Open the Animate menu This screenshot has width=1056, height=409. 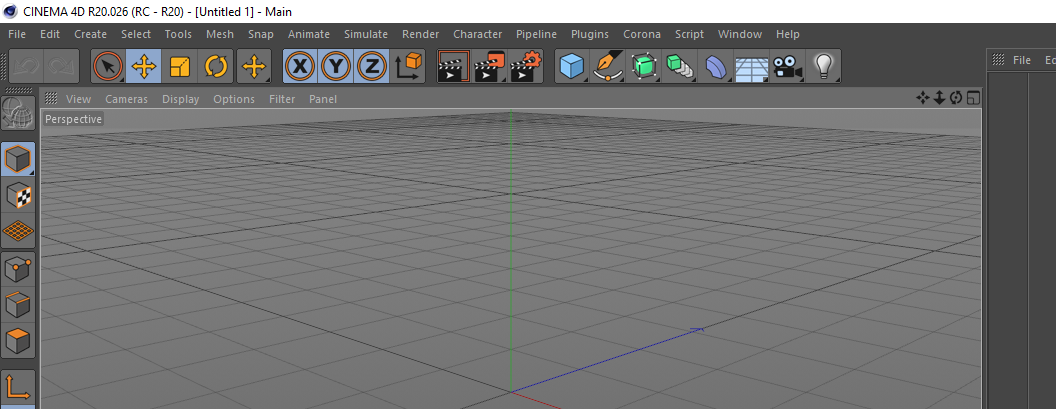click(x=308, y=34)
